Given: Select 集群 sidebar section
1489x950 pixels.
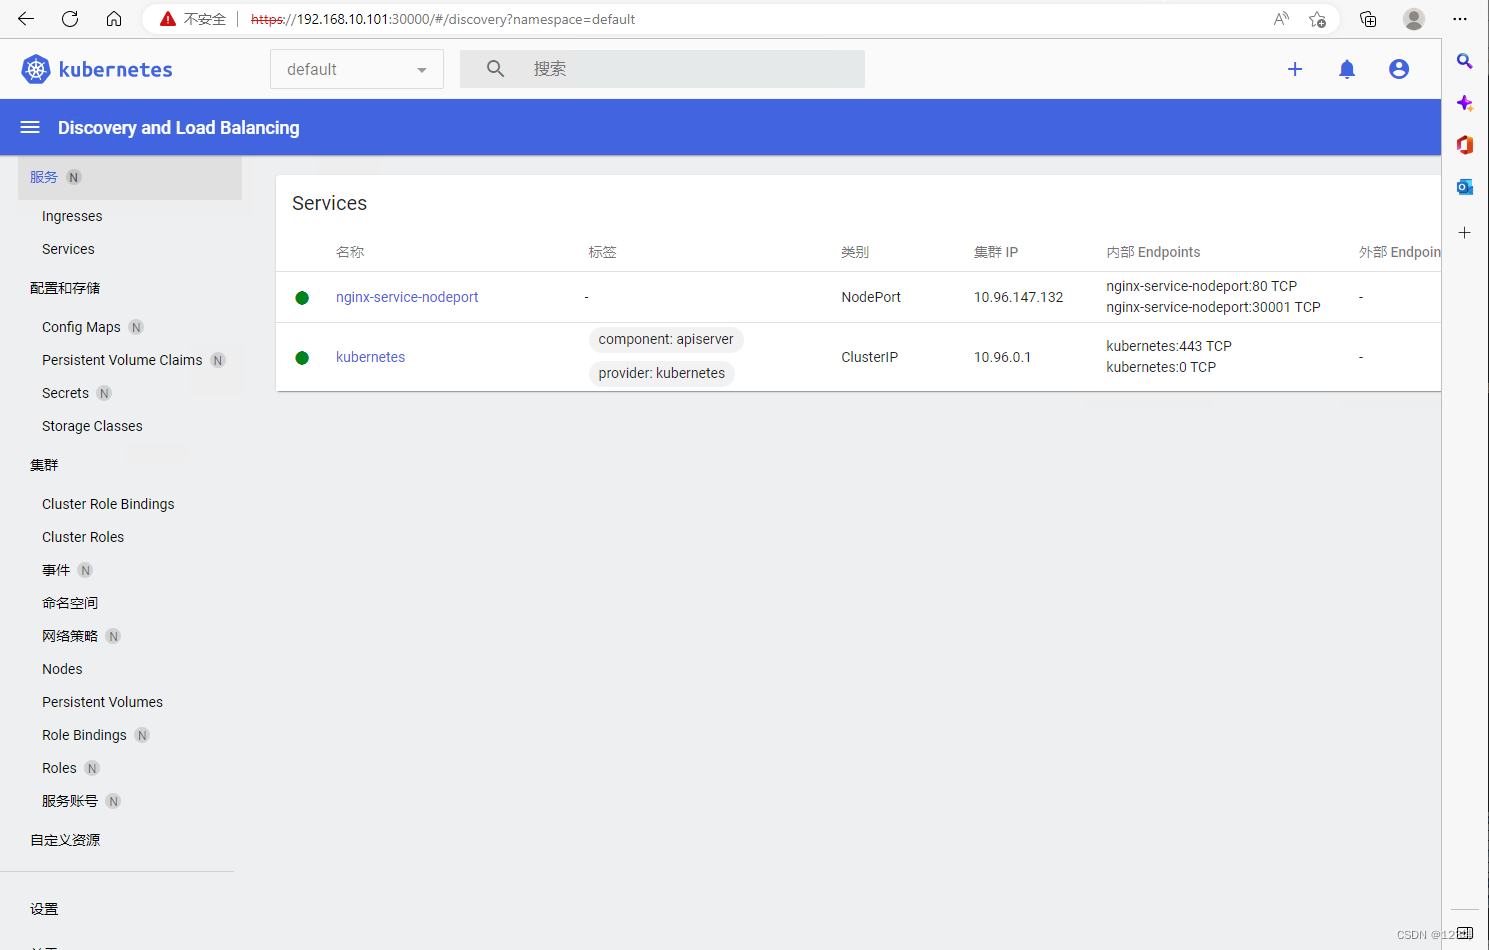Looking at the screenshot, I should tap(44, 465).
